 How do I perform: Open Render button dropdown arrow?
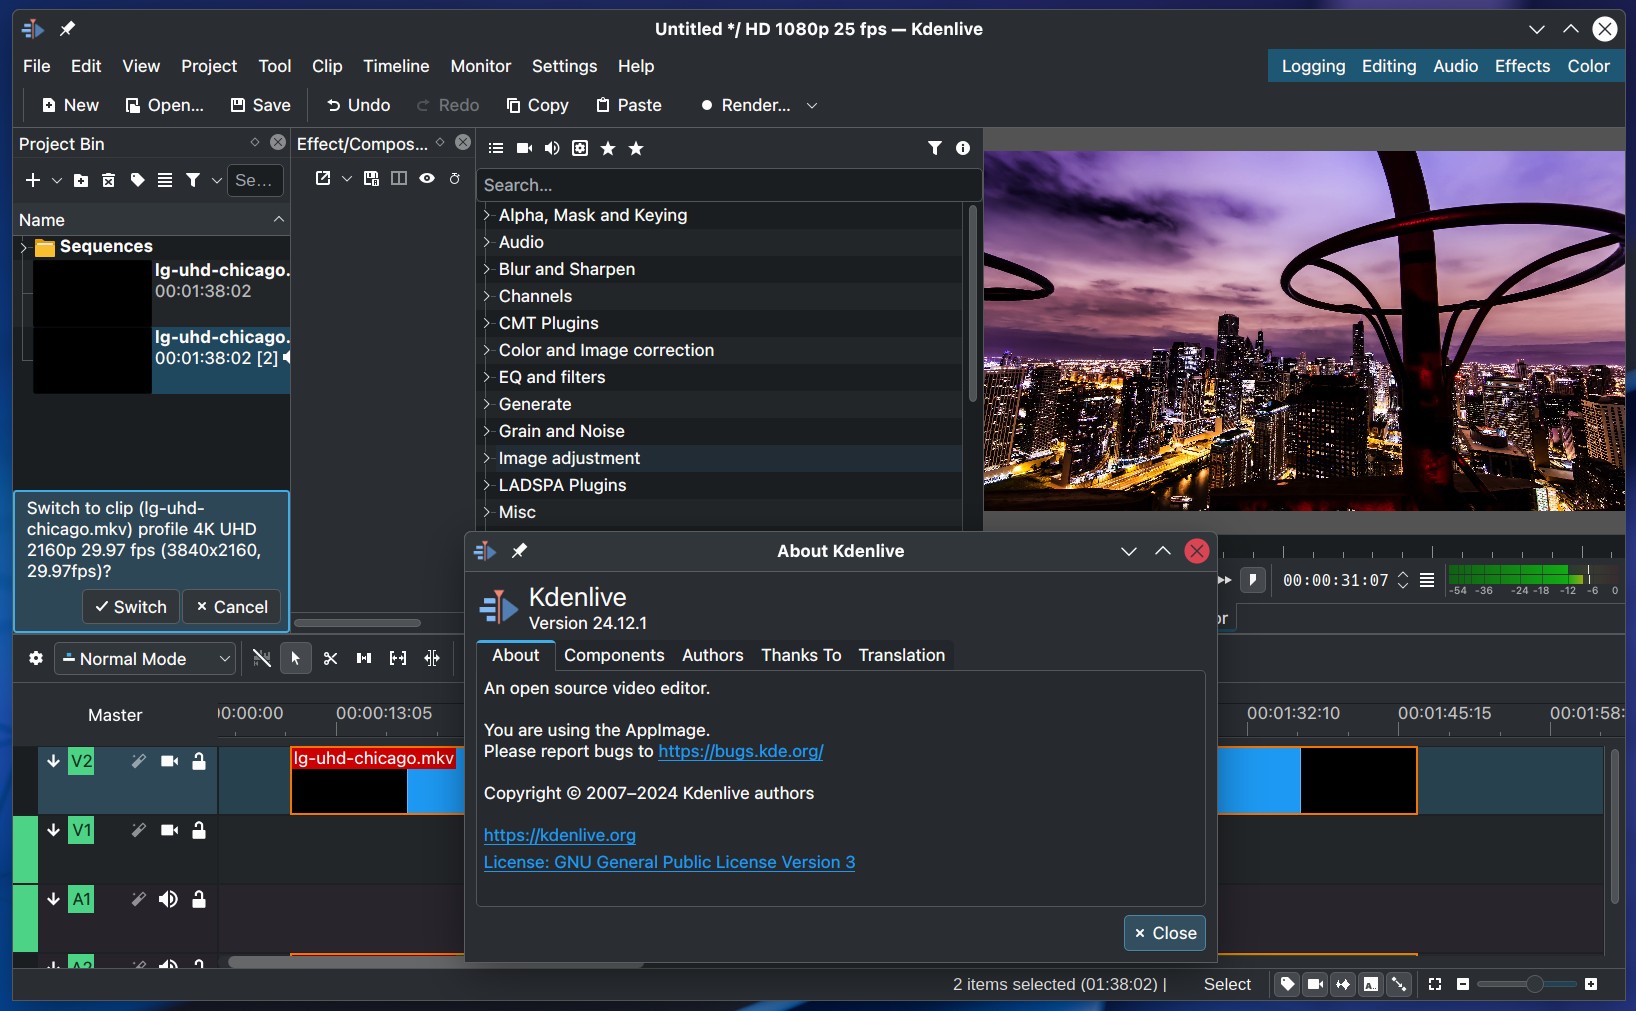point(812,105)
